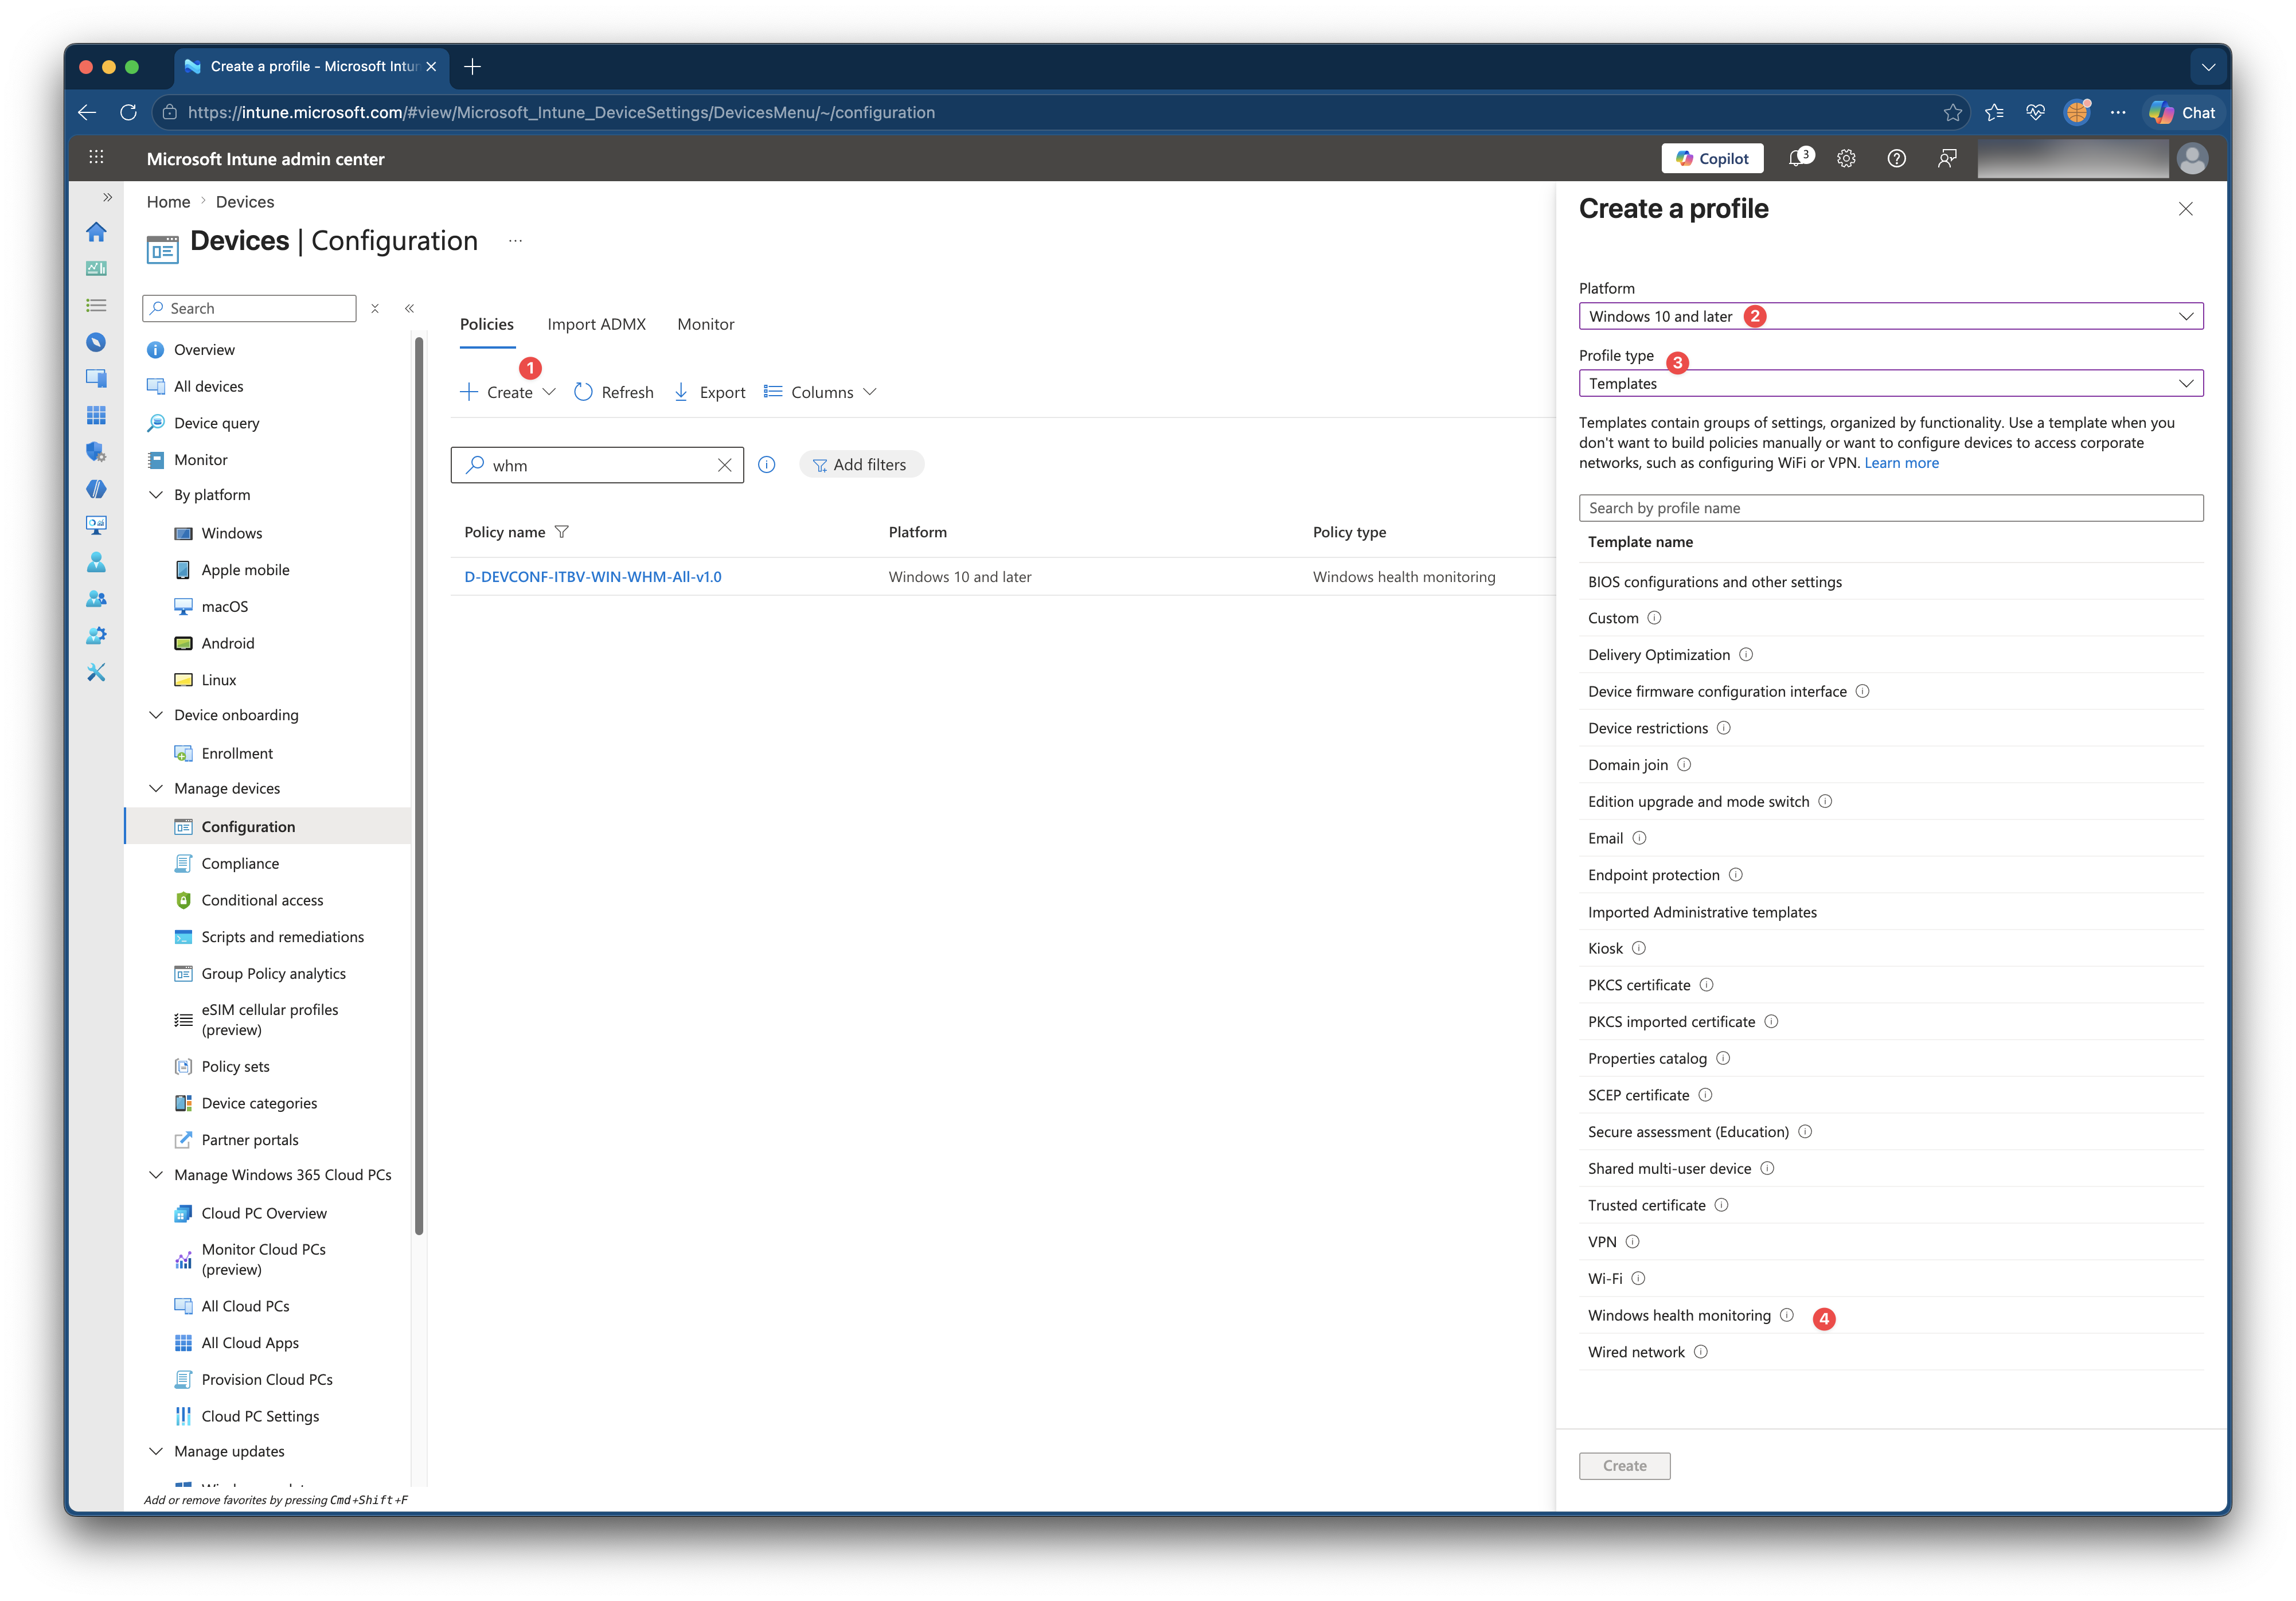Switch to the Import ADMX tab
The width and height of the screenshot is (2296, 1601).
click(597, 324)
